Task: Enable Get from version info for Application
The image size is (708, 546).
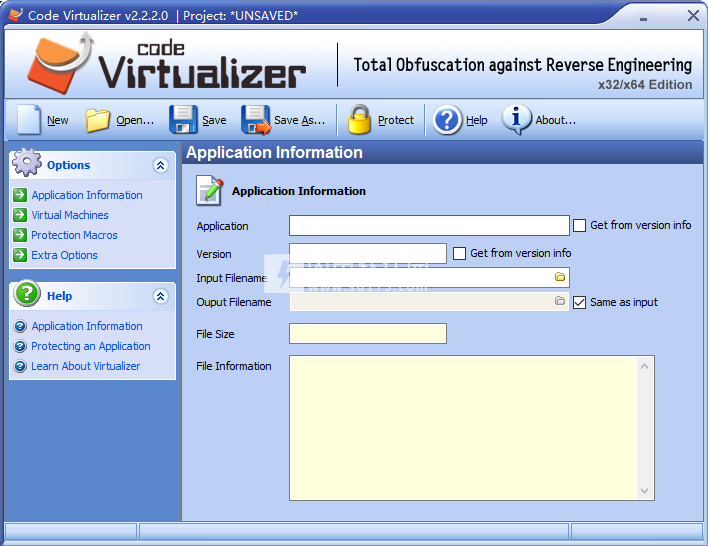Action: pyautogui.click(x=579, y=225)
